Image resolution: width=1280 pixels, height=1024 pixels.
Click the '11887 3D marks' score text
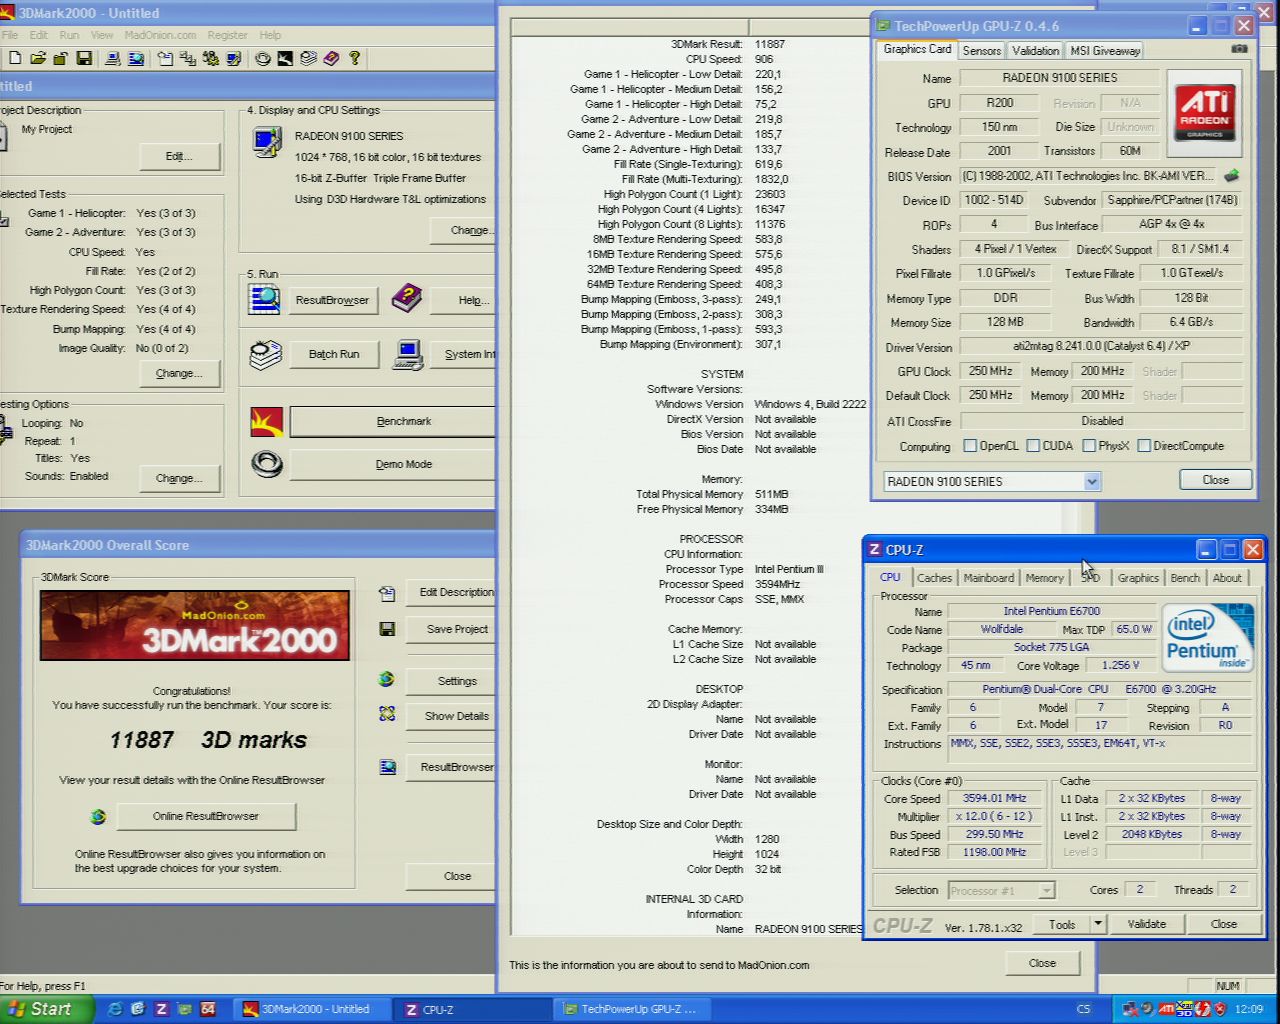[x=208, y=740]
